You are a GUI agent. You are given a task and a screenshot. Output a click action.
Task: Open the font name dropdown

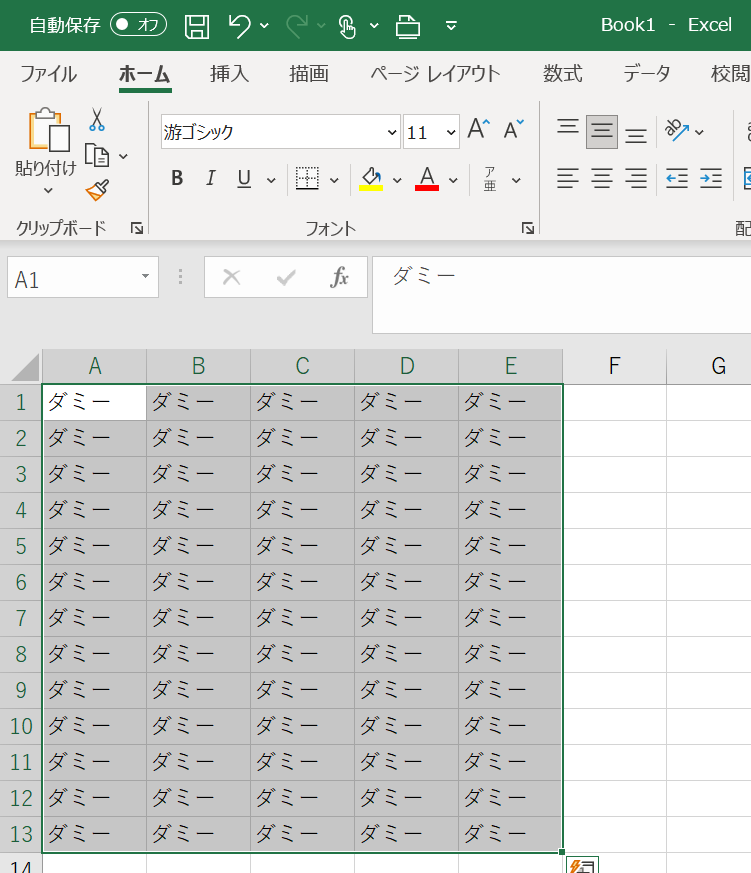click(x=391, y=132)
